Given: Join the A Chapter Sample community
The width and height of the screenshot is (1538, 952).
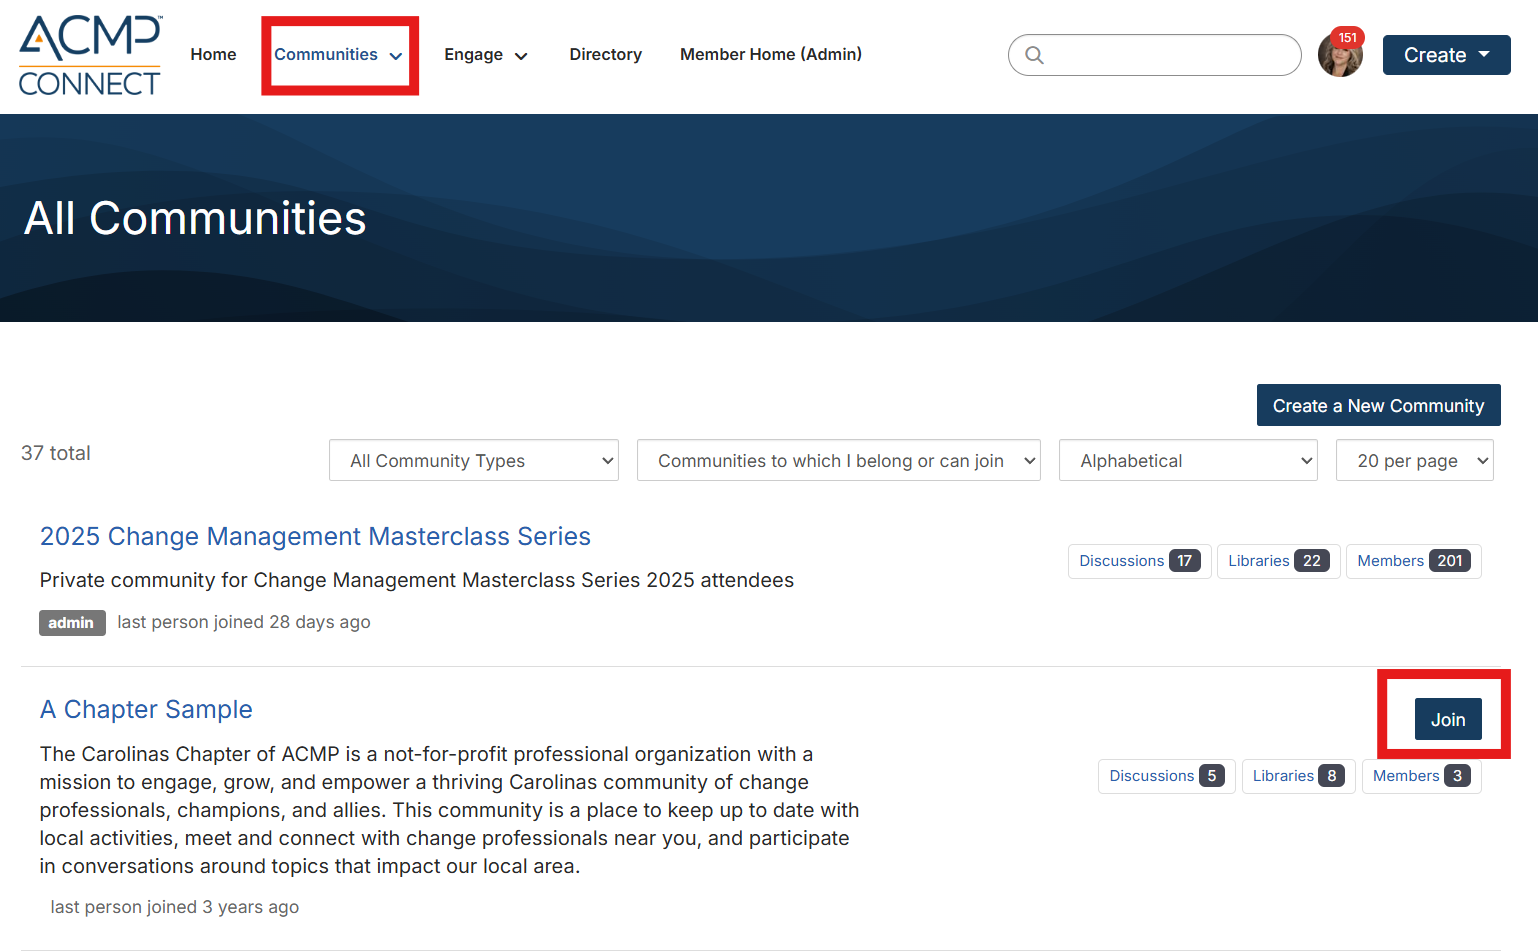Looking at the screenshot, I should (1447, 720).
